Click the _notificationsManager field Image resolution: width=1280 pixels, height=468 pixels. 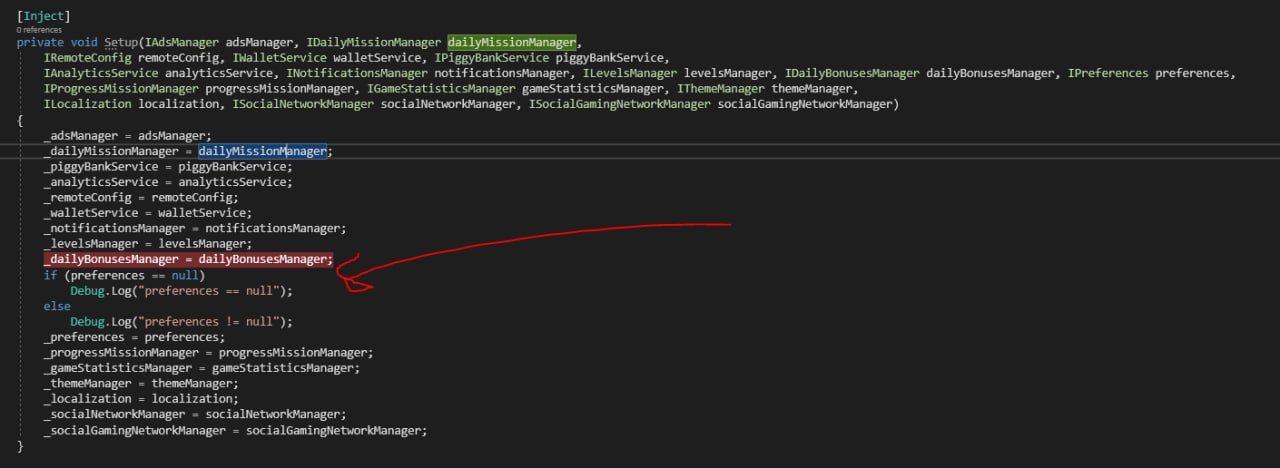pyautogui.click(x=115, y=228)
